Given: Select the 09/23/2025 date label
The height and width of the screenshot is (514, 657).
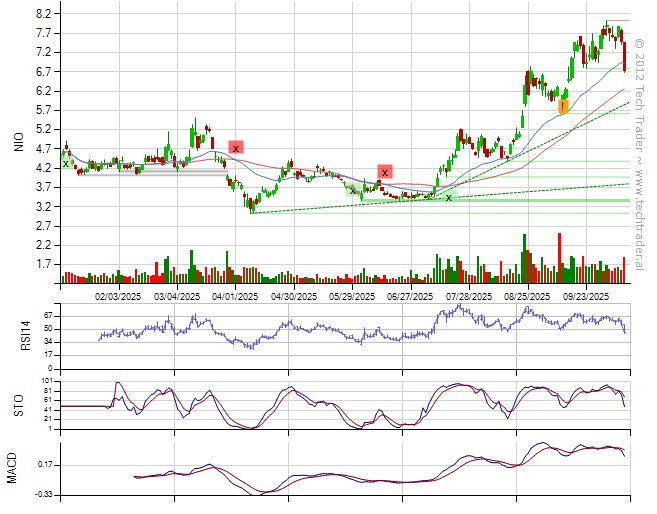Looking at the screenshot, I should click(x=586, y=296).
